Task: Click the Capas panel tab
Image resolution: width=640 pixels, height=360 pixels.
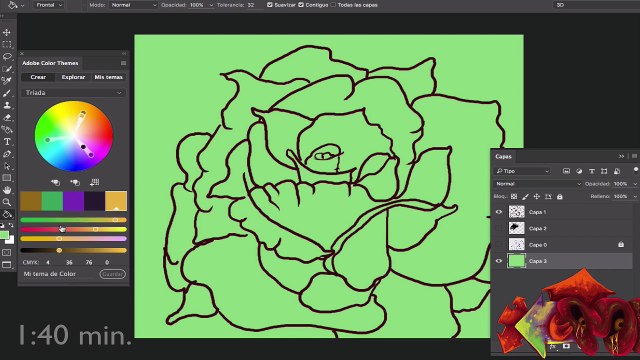Action: pos(503,156)
